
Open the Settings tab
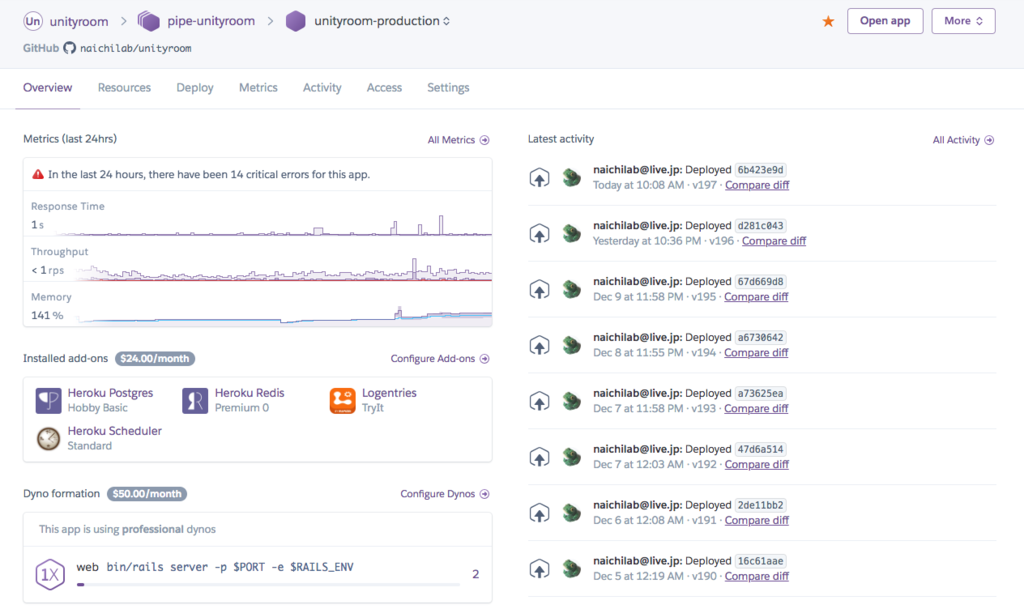[x=448, y=87]
